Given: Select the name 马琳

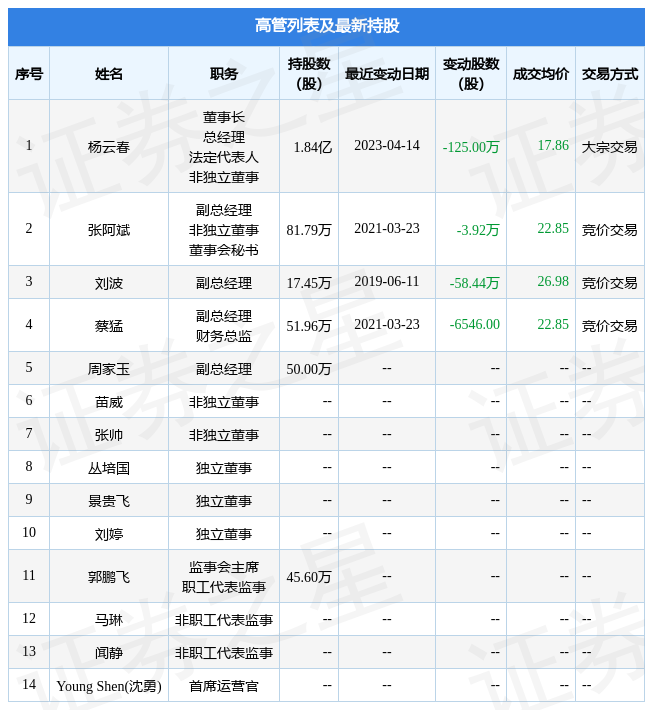Looking at the screenshot, I should coord(109,619).
